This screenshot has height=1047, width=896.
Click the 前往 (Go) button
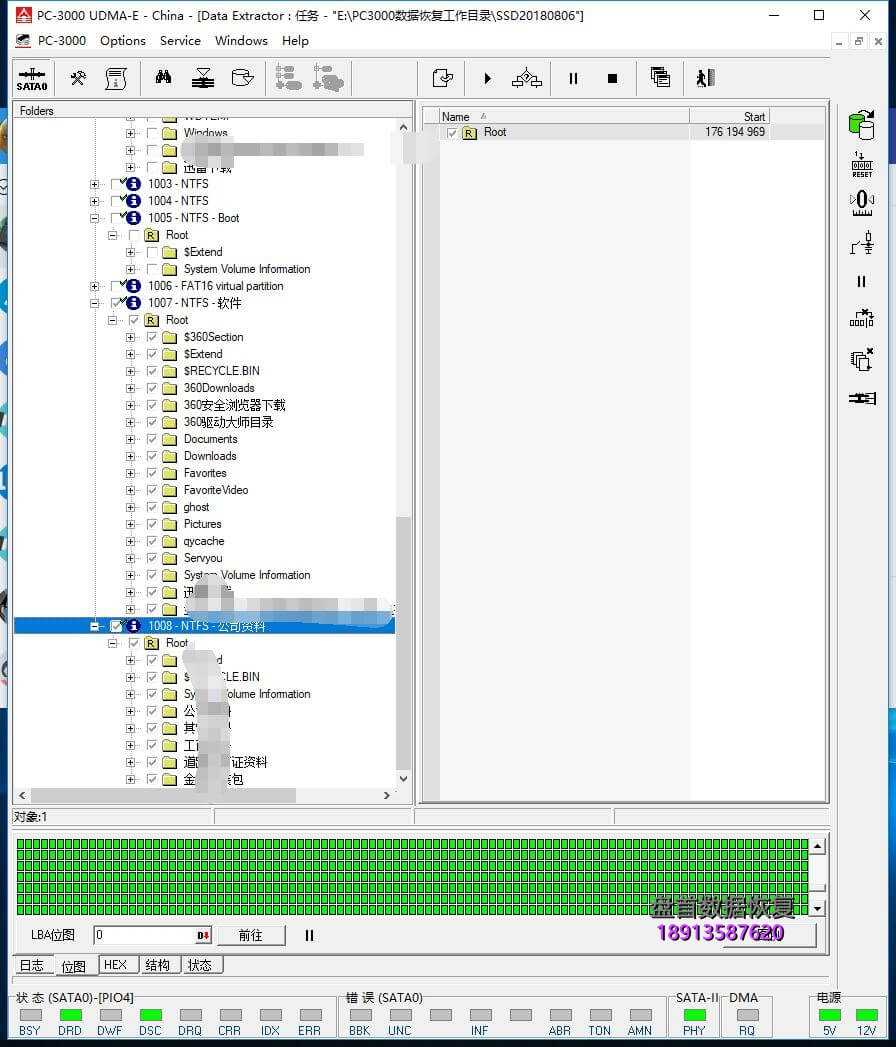pos(250,935)
